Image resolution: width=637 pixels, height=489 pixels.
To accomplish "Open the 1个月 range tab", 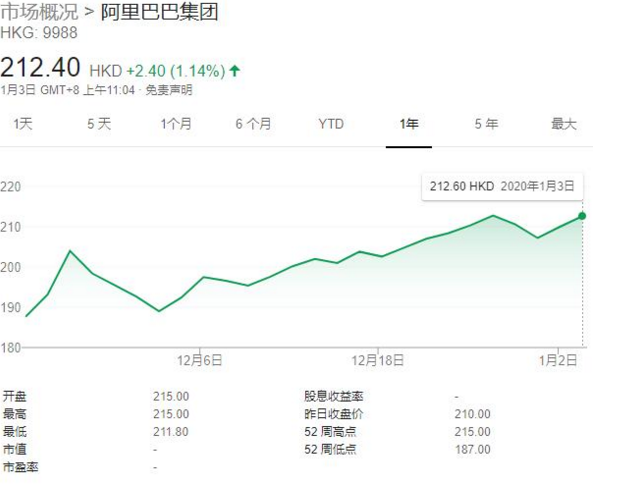I will [x=176, y=123].
